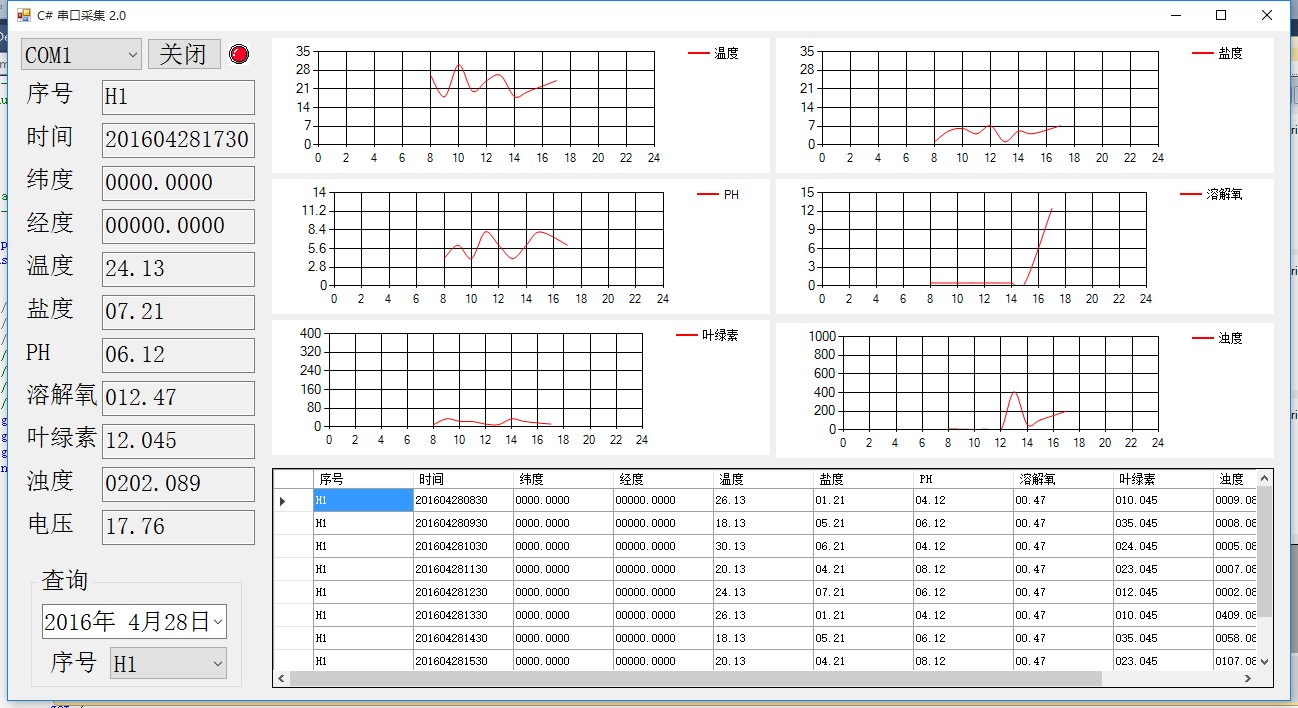The image size is (1298, 708).
Task: Click the 电压 field showing 17.76
Action: [177, 527]
